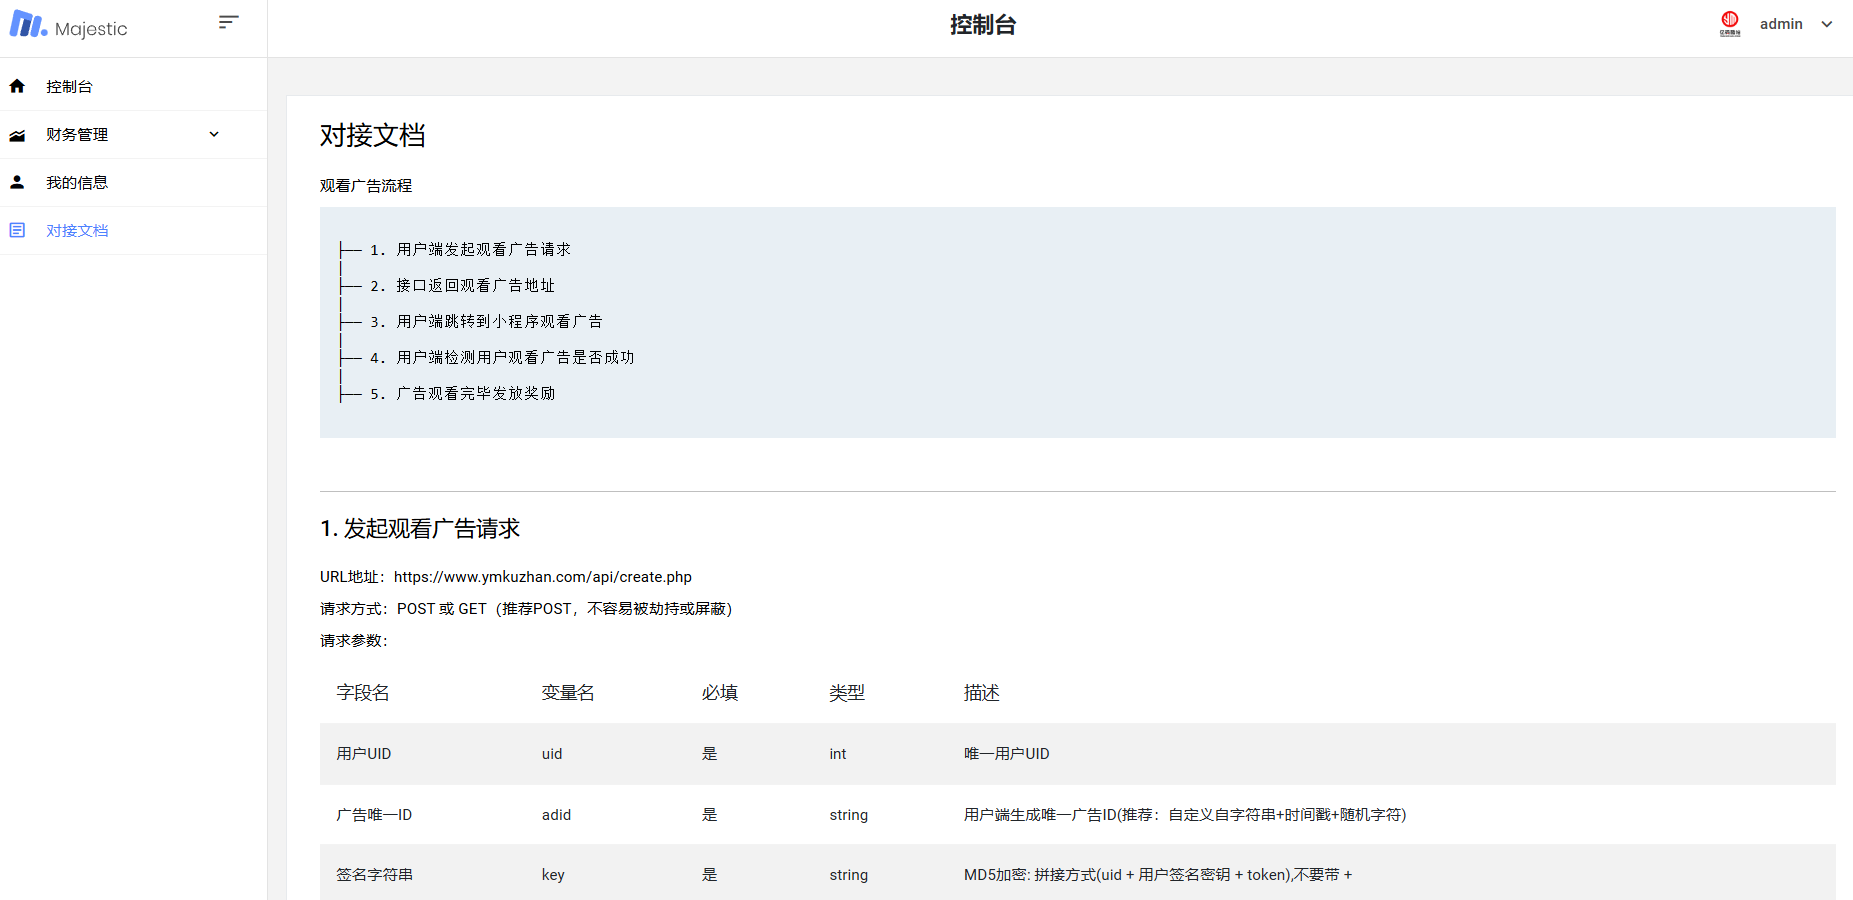Image resolution: width=1853 pixels, height=900 pixels.
Task: Open the admin user dropdown arrow
Action: coord(1827,24)
